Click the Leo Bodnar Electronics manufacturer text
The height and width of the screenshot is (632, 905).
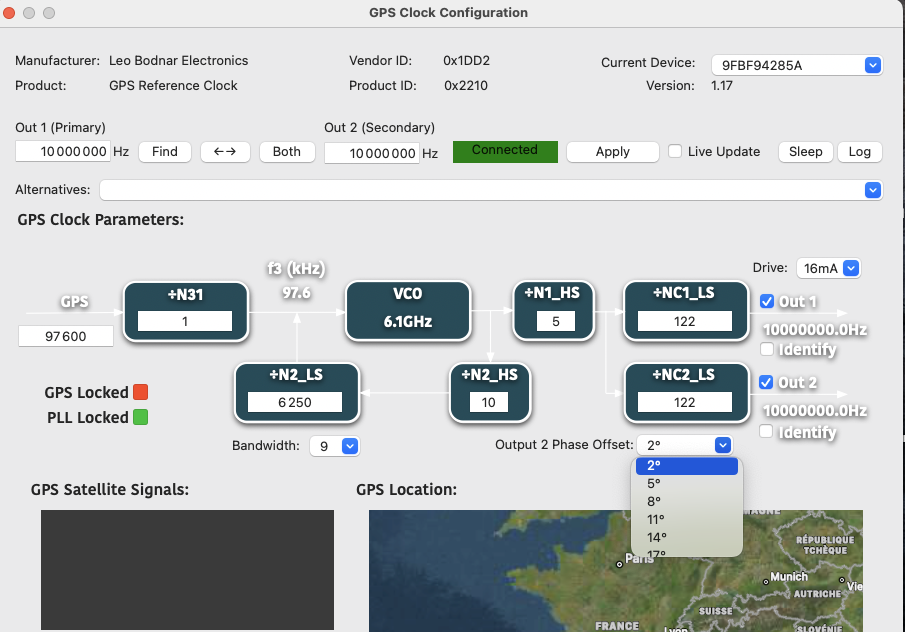(x=178, y=61)
